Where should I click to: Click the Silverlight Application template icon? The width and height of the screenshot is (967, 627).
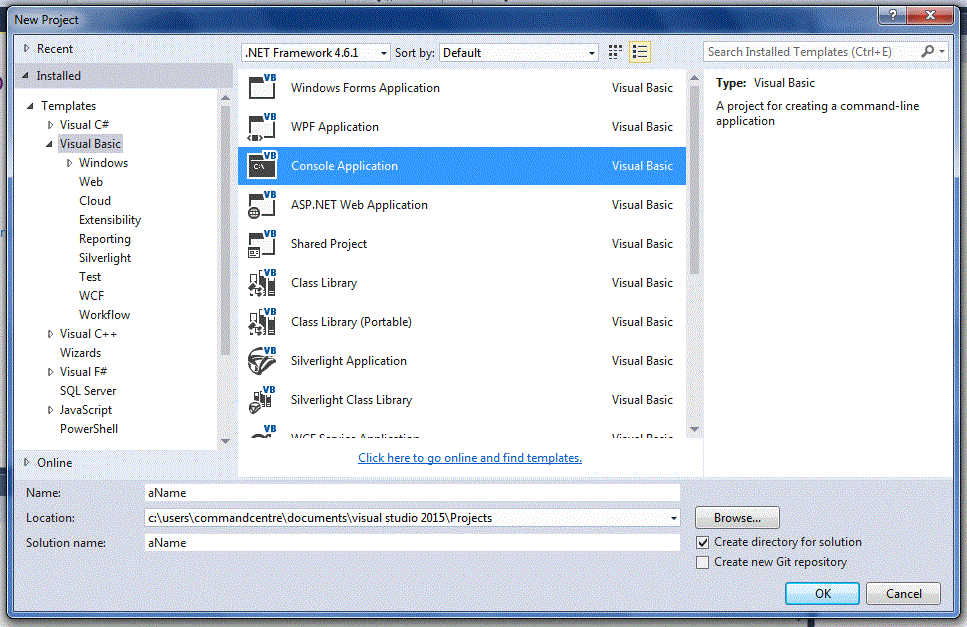pos(261,361)
